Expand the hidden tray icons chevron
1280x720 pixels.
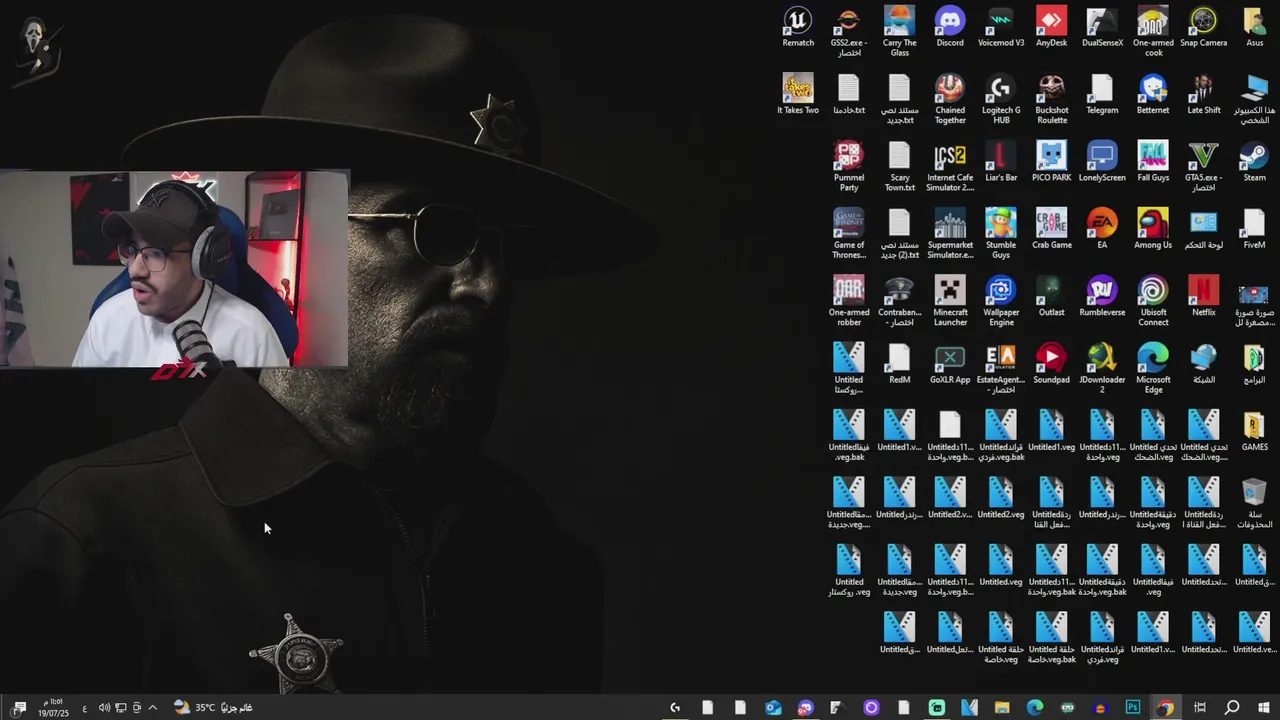point(152,707)
